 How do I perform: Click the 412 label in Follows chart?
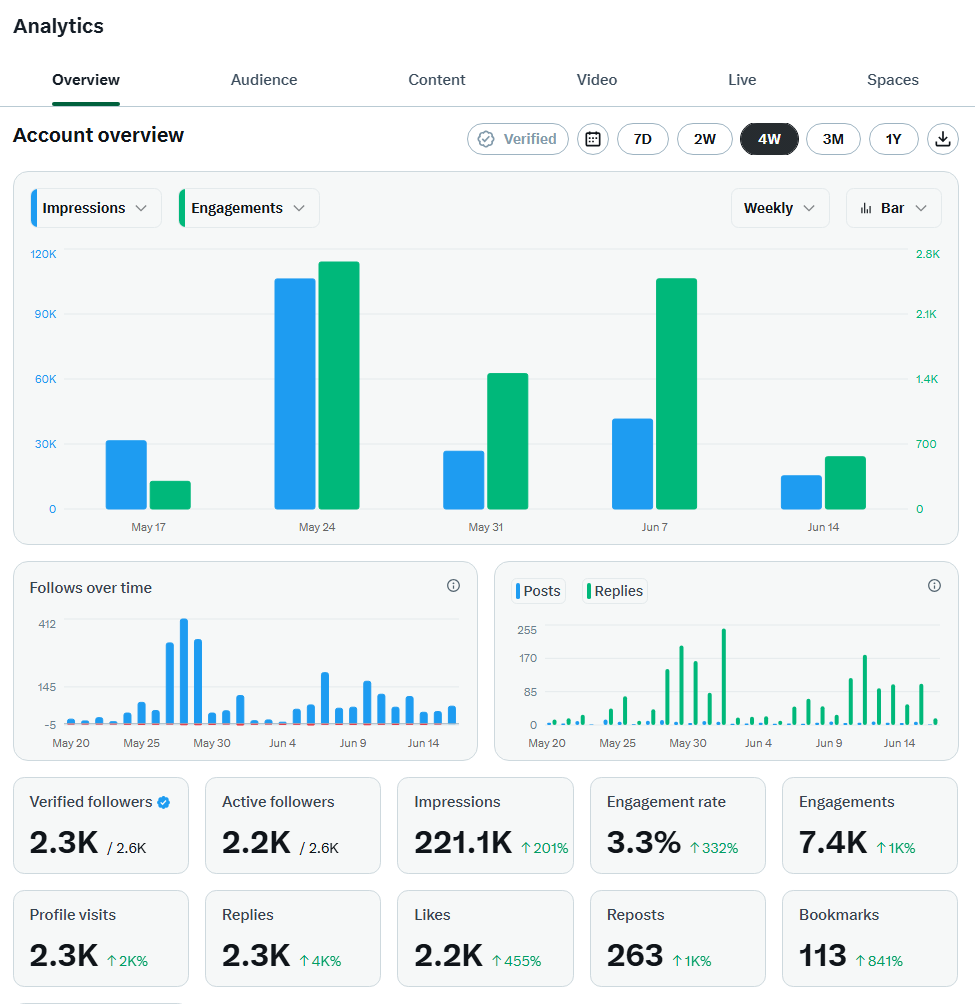click(47, 624)
